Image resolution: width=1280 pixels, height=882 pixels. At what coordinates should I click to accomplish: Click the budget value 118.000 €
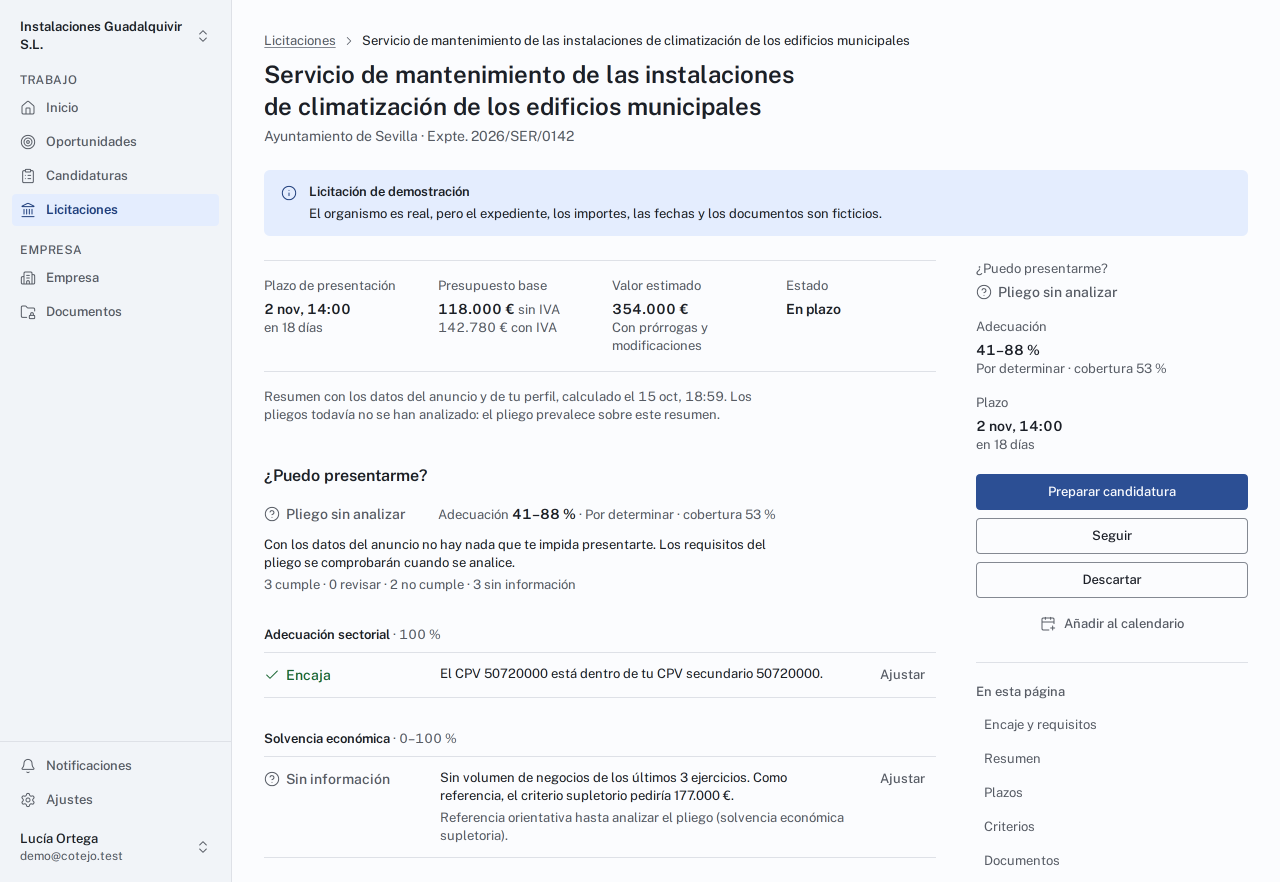(x=476, y=310)
